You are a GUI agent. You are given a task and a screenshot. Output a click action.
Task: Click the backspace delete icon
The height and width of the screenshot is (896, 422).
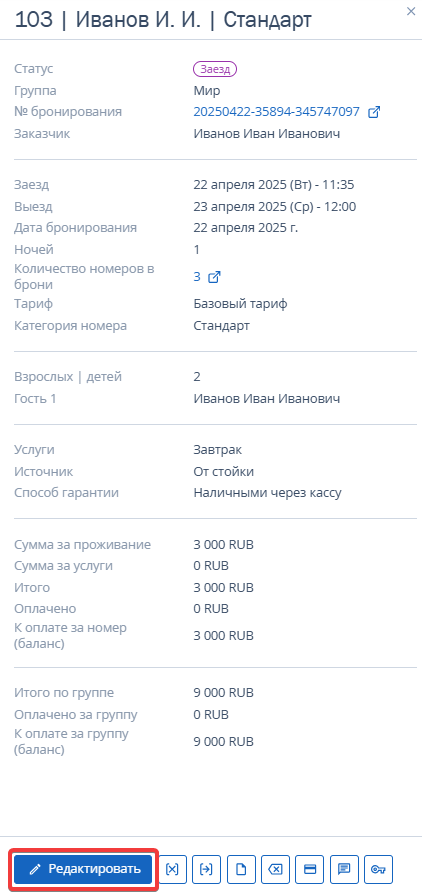click(276, 869)
